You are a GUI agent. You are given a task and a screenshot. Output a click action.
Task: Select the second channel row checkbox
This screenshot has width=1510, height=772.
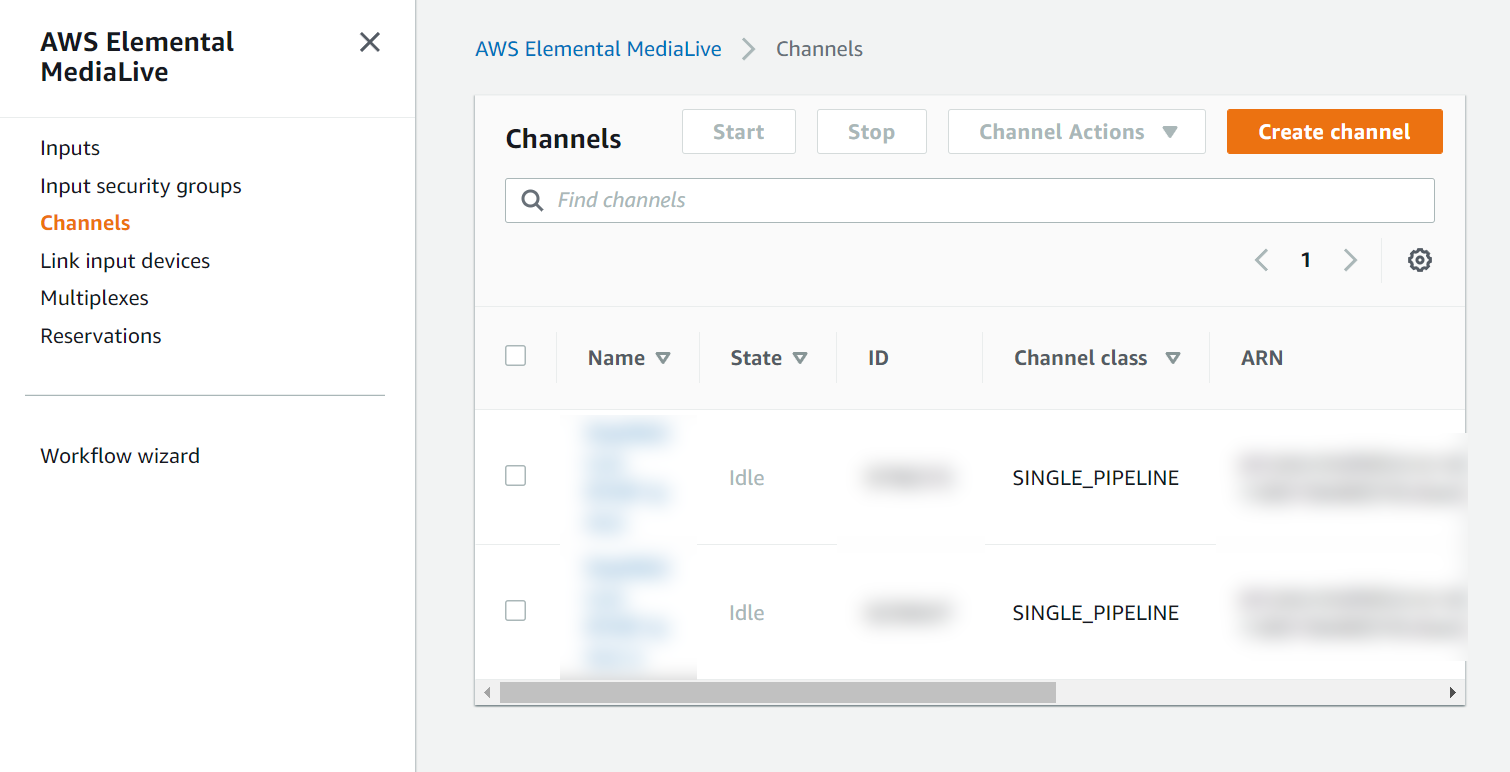515,610
